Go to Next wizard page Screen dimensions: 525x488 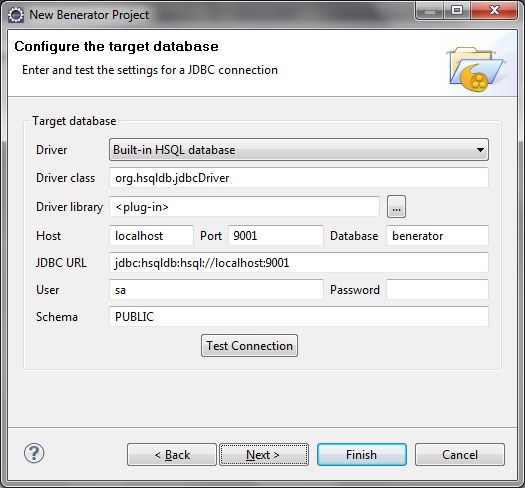(x=264, y=455)
